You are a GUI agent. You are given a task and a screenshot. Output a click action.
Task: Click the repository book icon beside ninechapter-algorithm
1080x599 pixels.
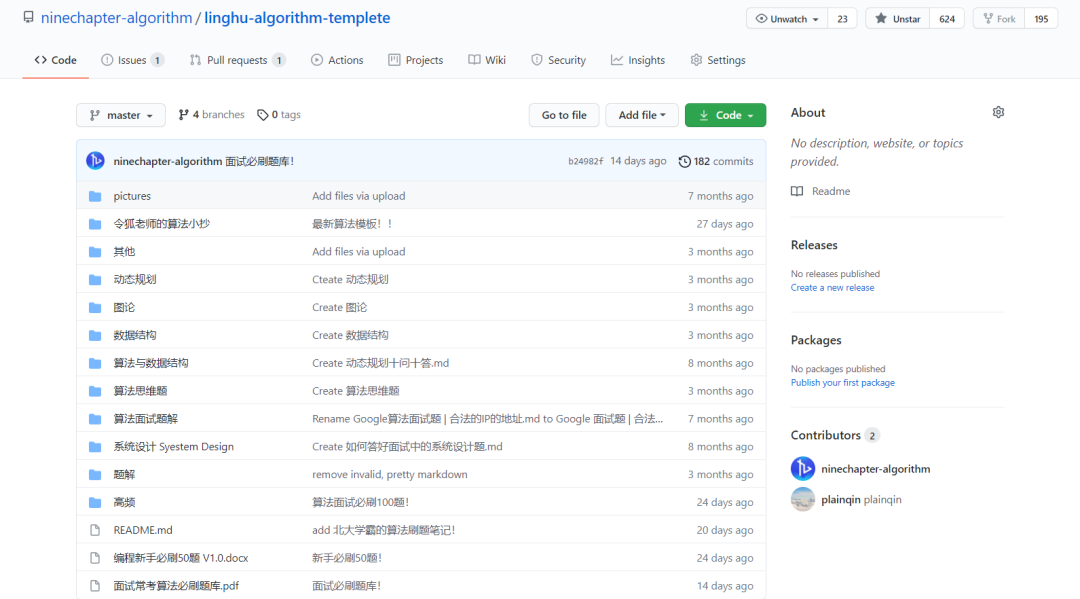[28, 17]
